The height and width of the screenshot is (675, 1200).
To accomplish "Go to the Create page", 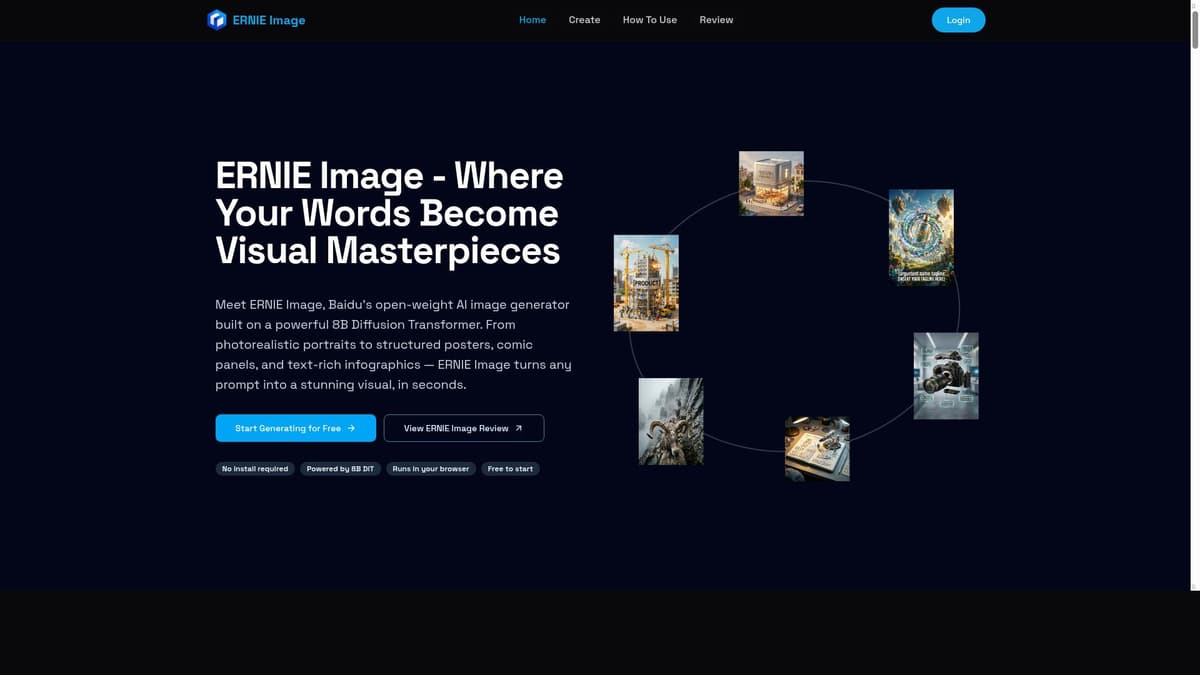I will (584, 20).
